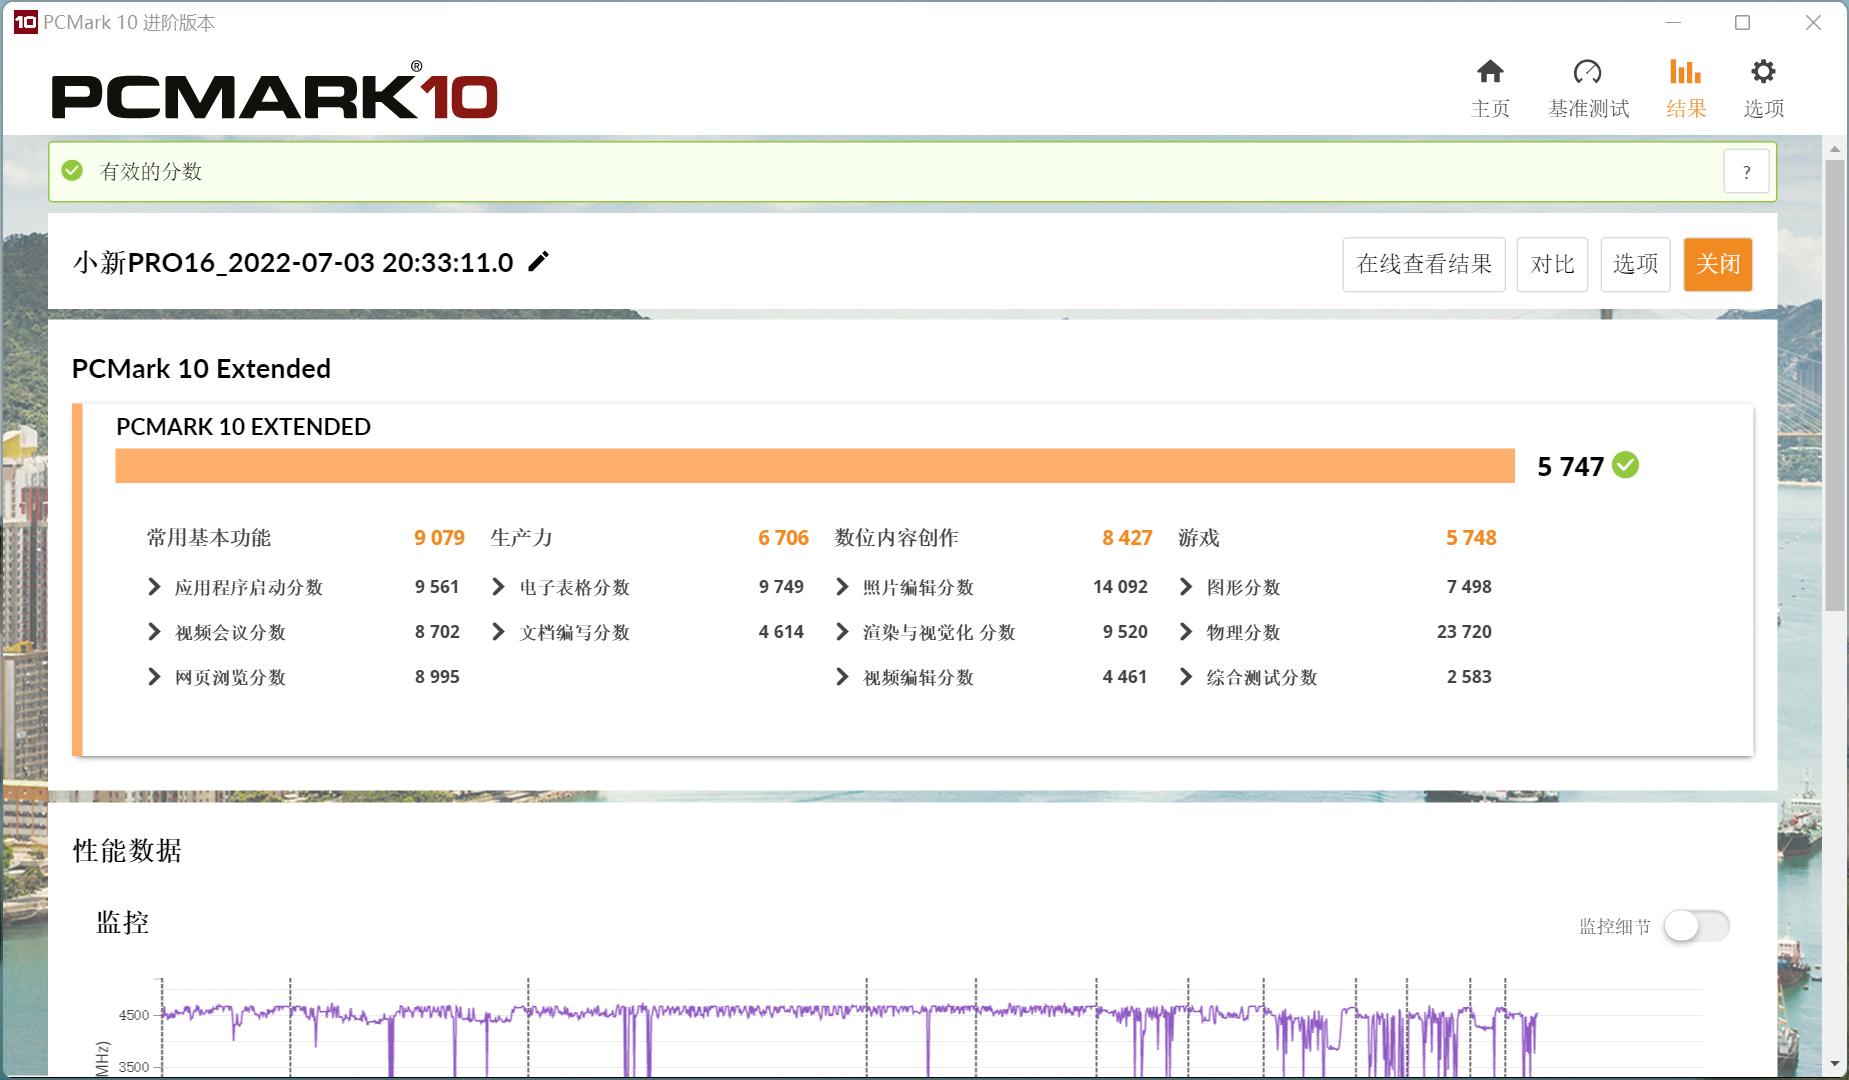This screenshot has width=1849, height=1080.
Task: Go to the 主页 tab label
Action: point(1490,109)
